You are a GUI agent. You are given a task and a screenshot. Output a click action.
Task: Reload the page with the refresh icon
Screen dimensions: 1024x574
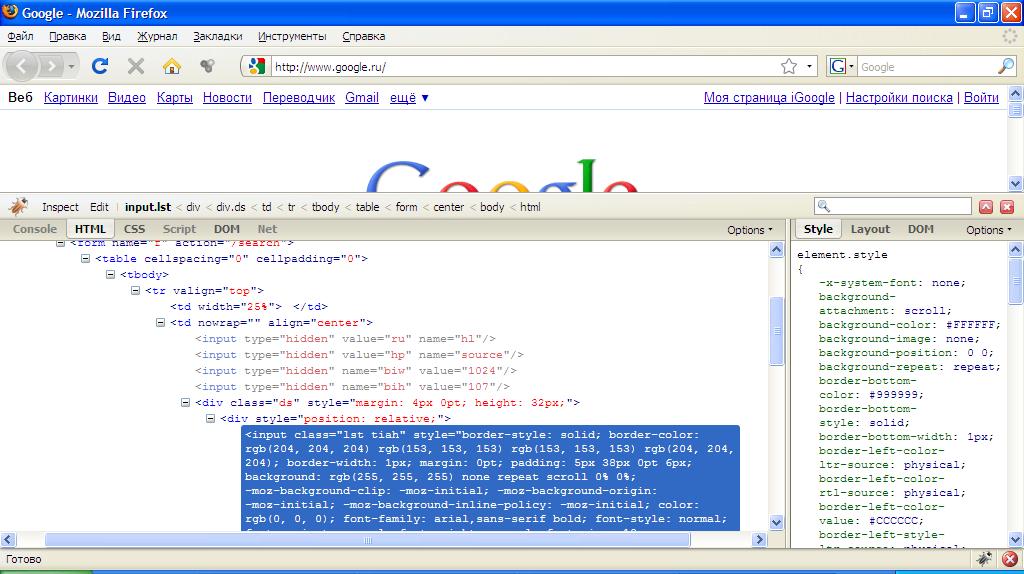(100, 66)
